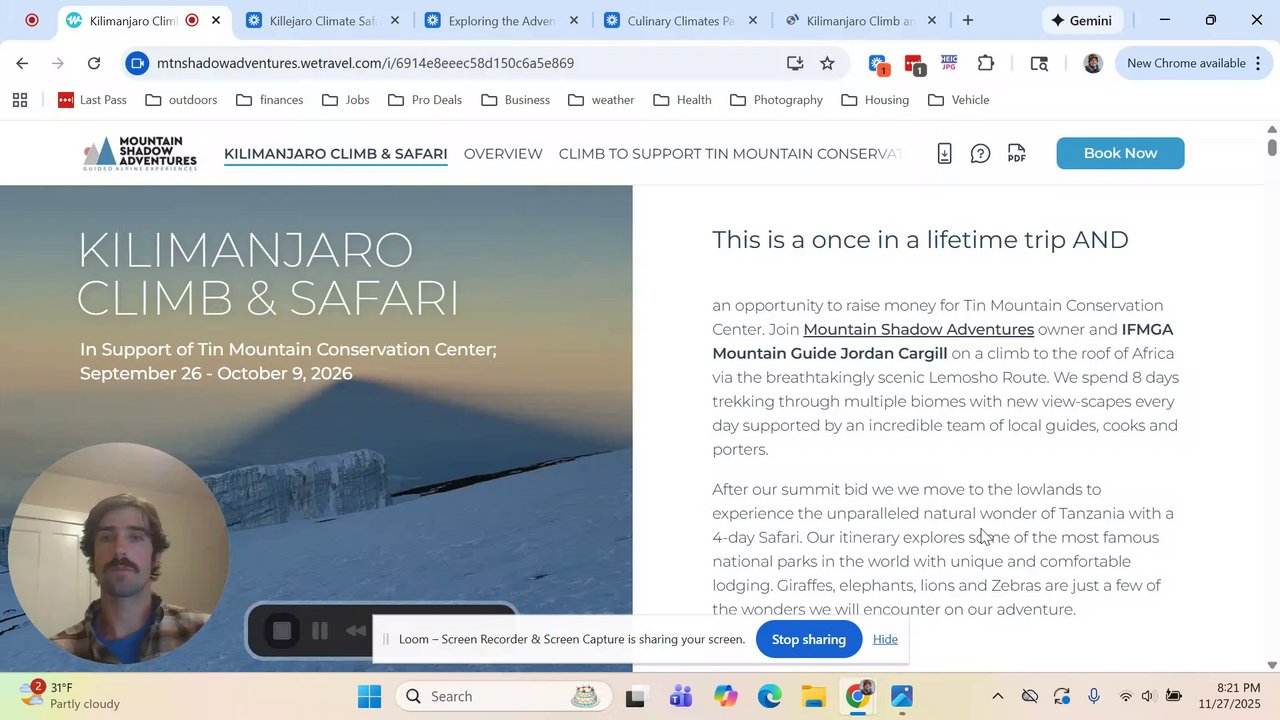Click the Gemini button
The width and height of the screenshot is (1280, 720).
click(1080, 20)
